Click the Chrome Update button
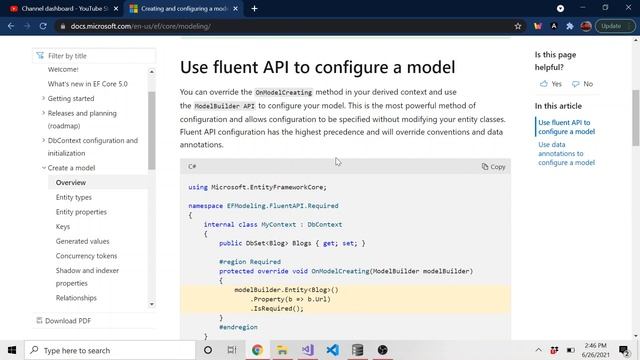Image resolution: width=640 pixels, height=360 pixels. (x=615, y=26)
